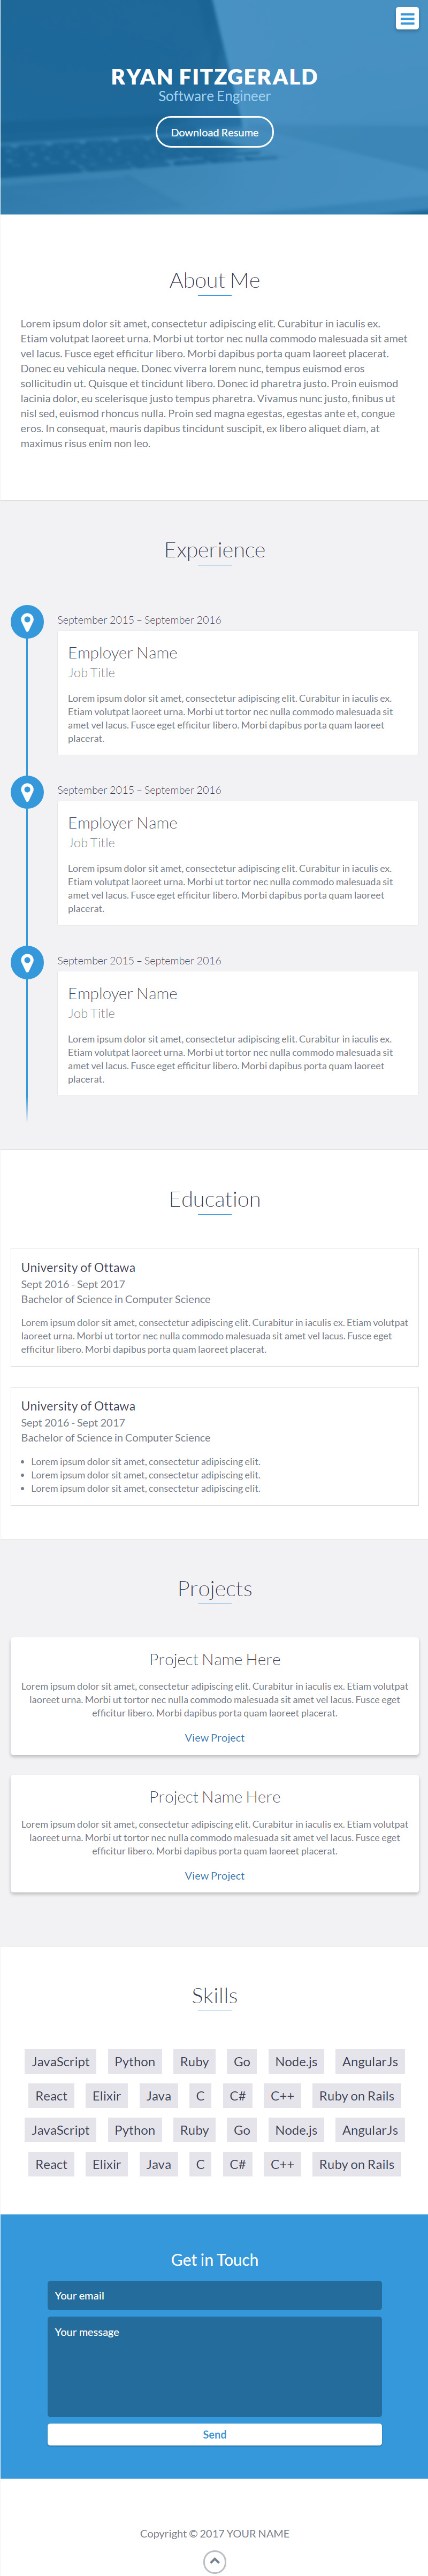Click the C# tag in the second skills row
The image size is (428, 2576).
pos(237,2095)
